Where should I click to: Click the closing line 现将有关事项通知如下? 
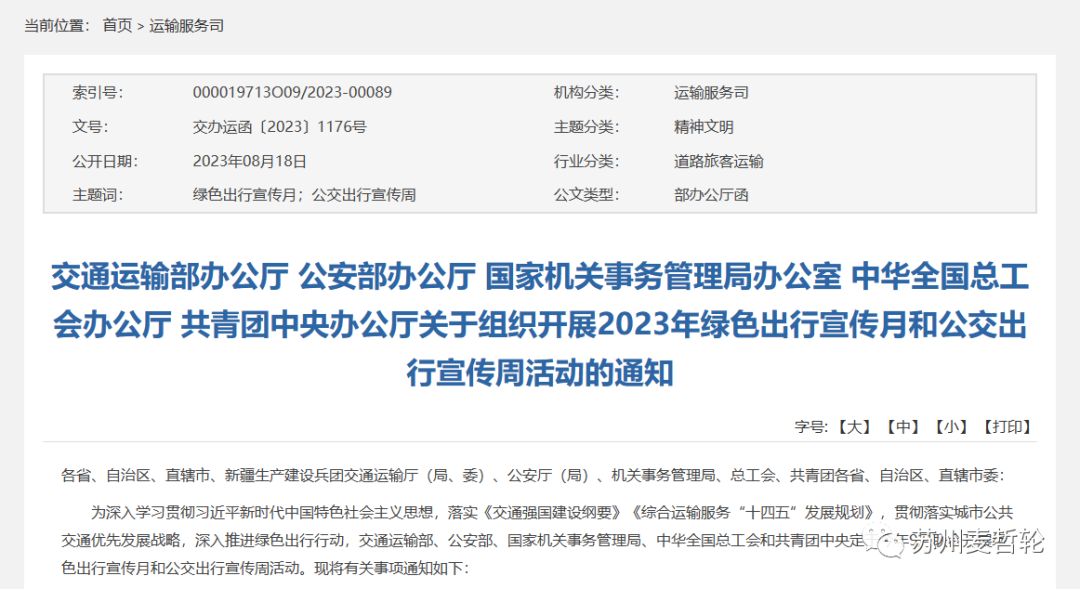click(x=391, y=568)
